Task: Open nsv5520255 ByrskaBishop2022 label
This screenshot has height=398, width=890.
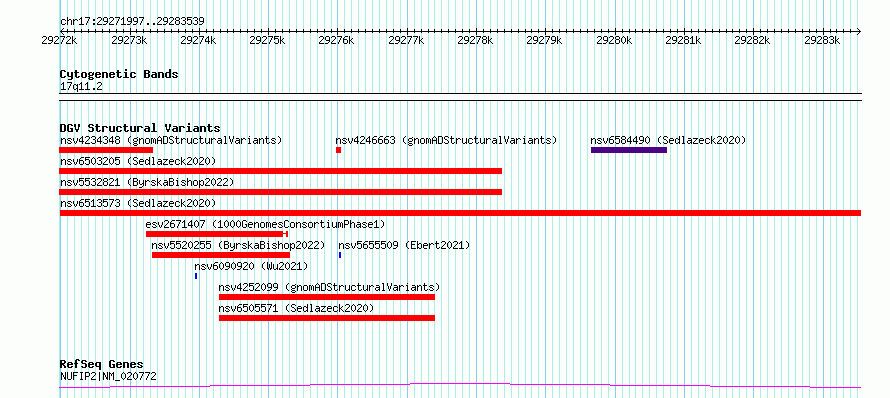Action: (238, 245)
